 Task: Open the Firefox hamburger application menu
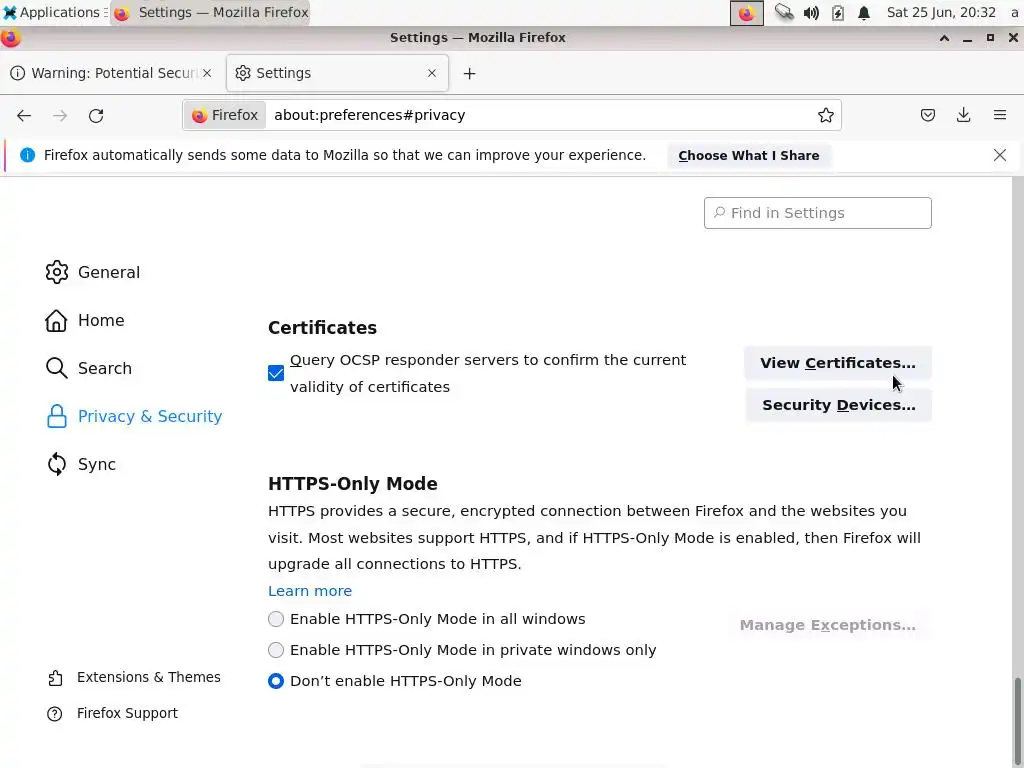point(999,115)
